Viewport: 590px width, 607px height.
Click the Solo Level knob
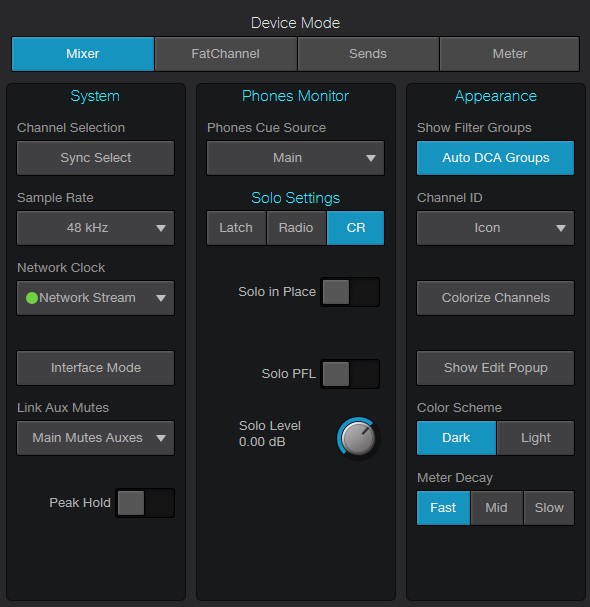click(358, 439)
